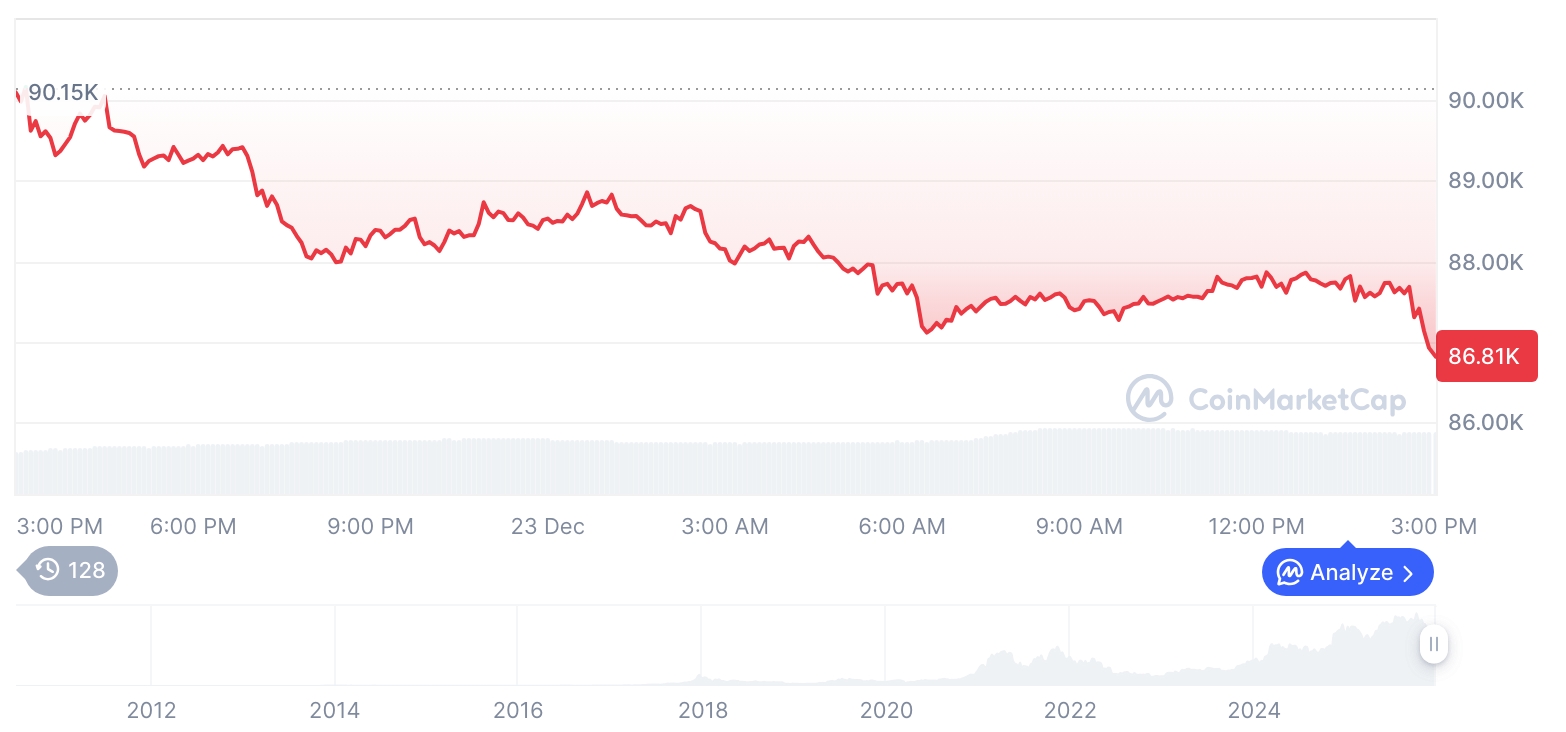Select the 2020 year in the range navigator
This screenshot has height=732, width=1566.
click(887, 711)
